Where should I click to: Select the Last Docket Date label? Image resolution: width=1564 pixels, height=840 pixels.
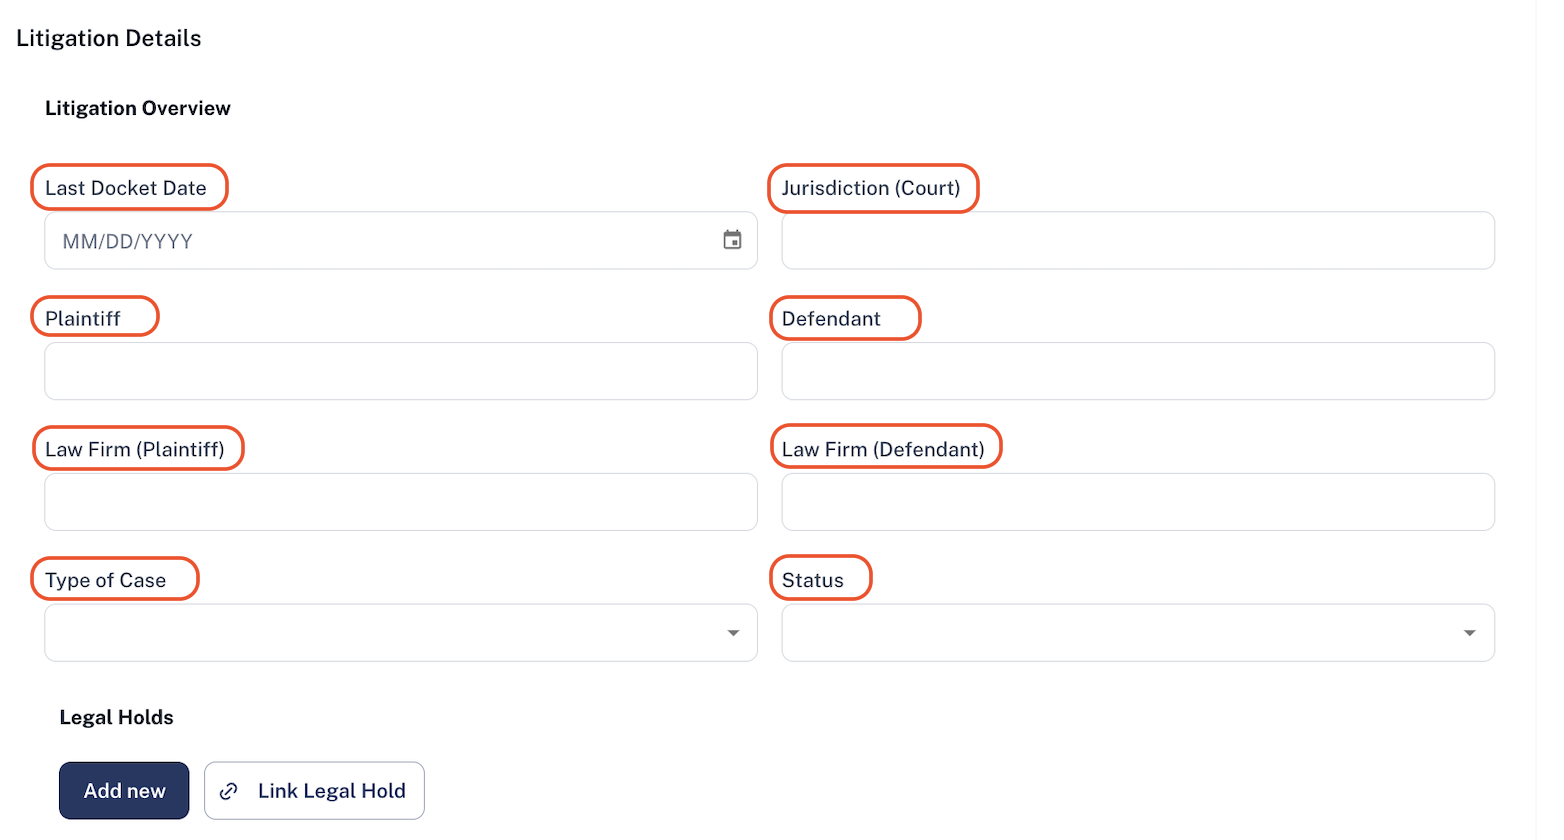point(126,188)
